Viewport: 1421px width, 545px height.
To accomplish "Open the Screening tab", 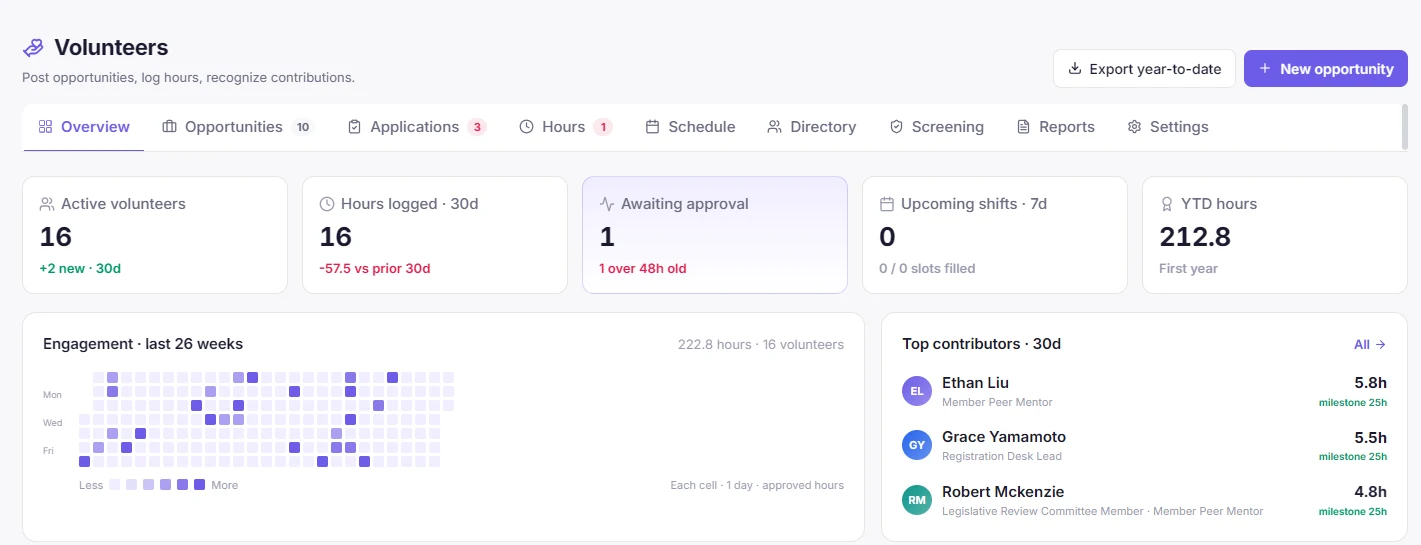I will [936, 127].
